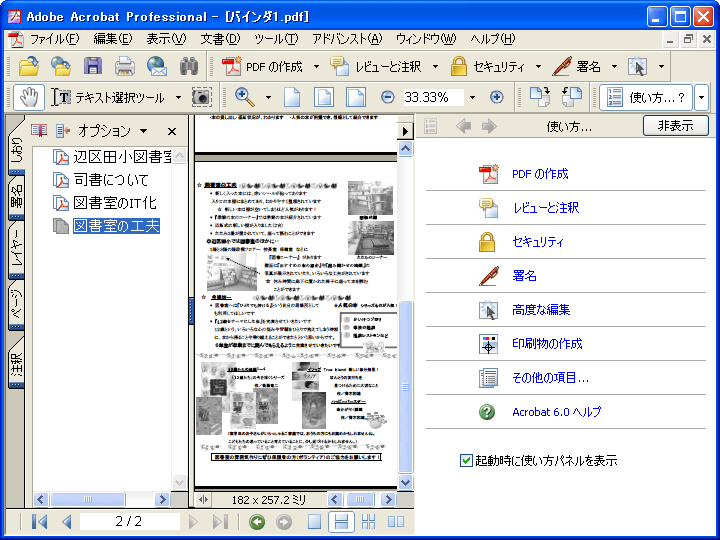Switch to the レイヤー side tab
Viewport: 720px width, 540px height.
point(17,250)
